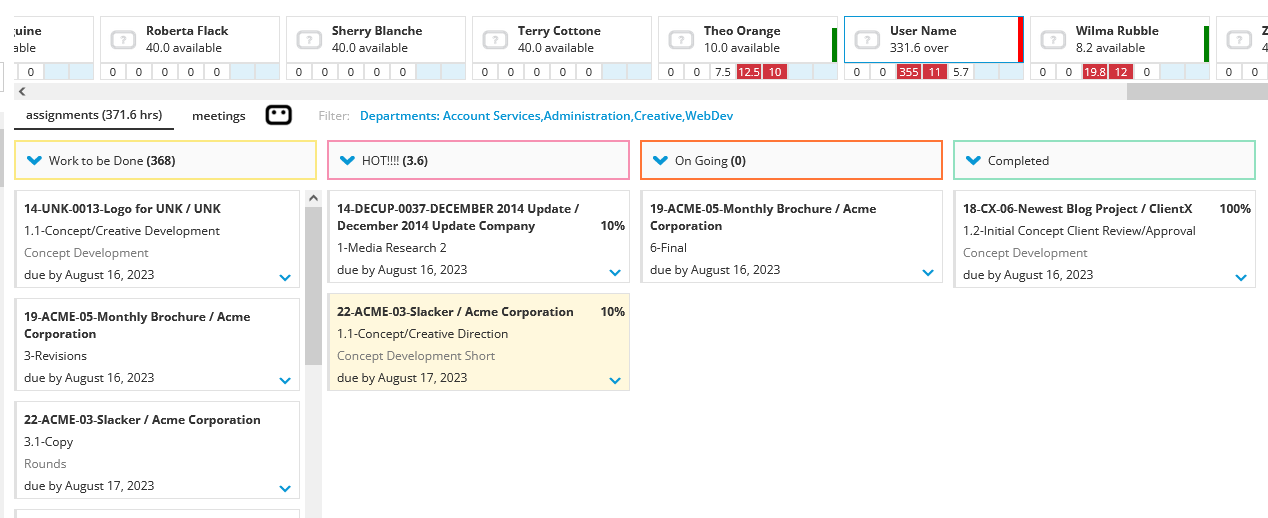1268x518 pixels.
Task: Collapse the On Going column chevron
Action: tap(660, 160)
